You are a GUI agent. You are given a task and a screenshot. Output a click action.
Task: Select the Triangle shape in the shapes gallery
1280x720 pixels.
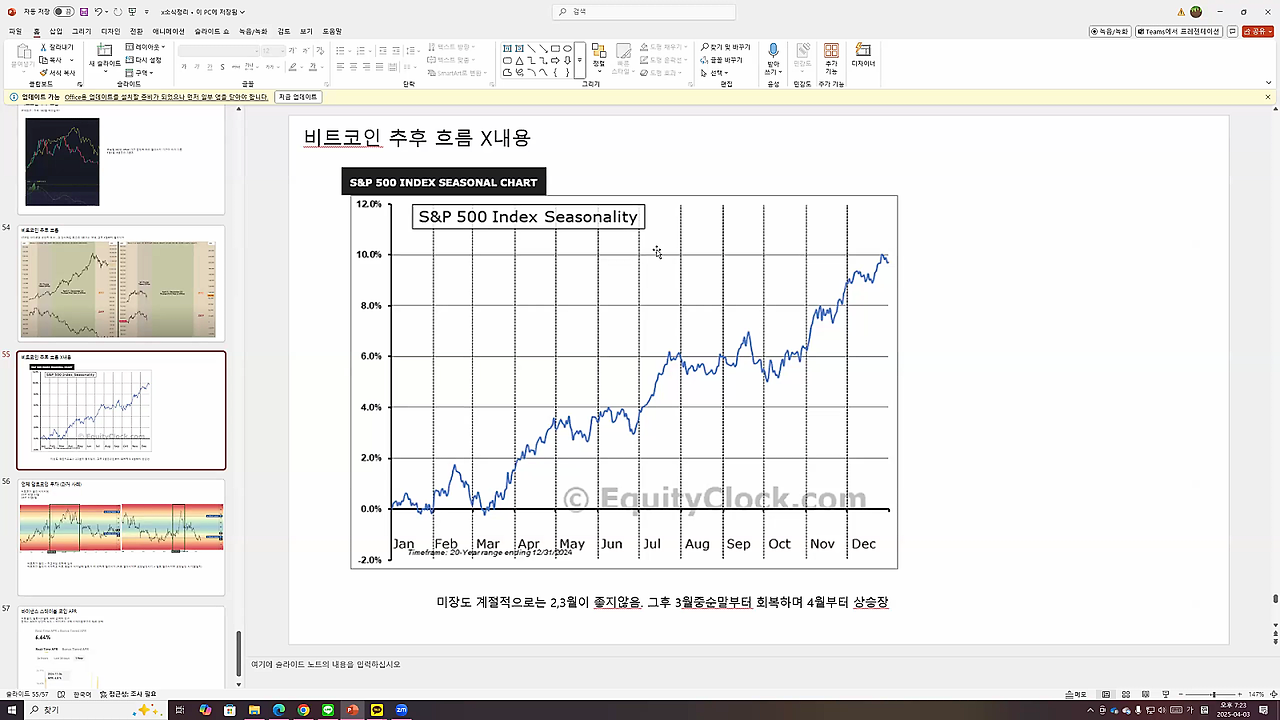click(x=520, y=60)
